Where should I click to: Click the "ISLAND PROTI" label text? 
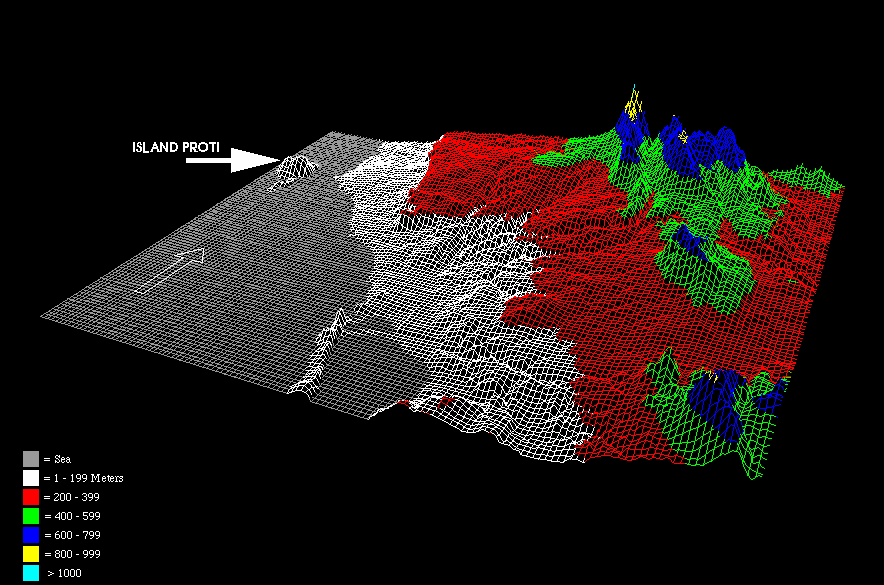176,147
